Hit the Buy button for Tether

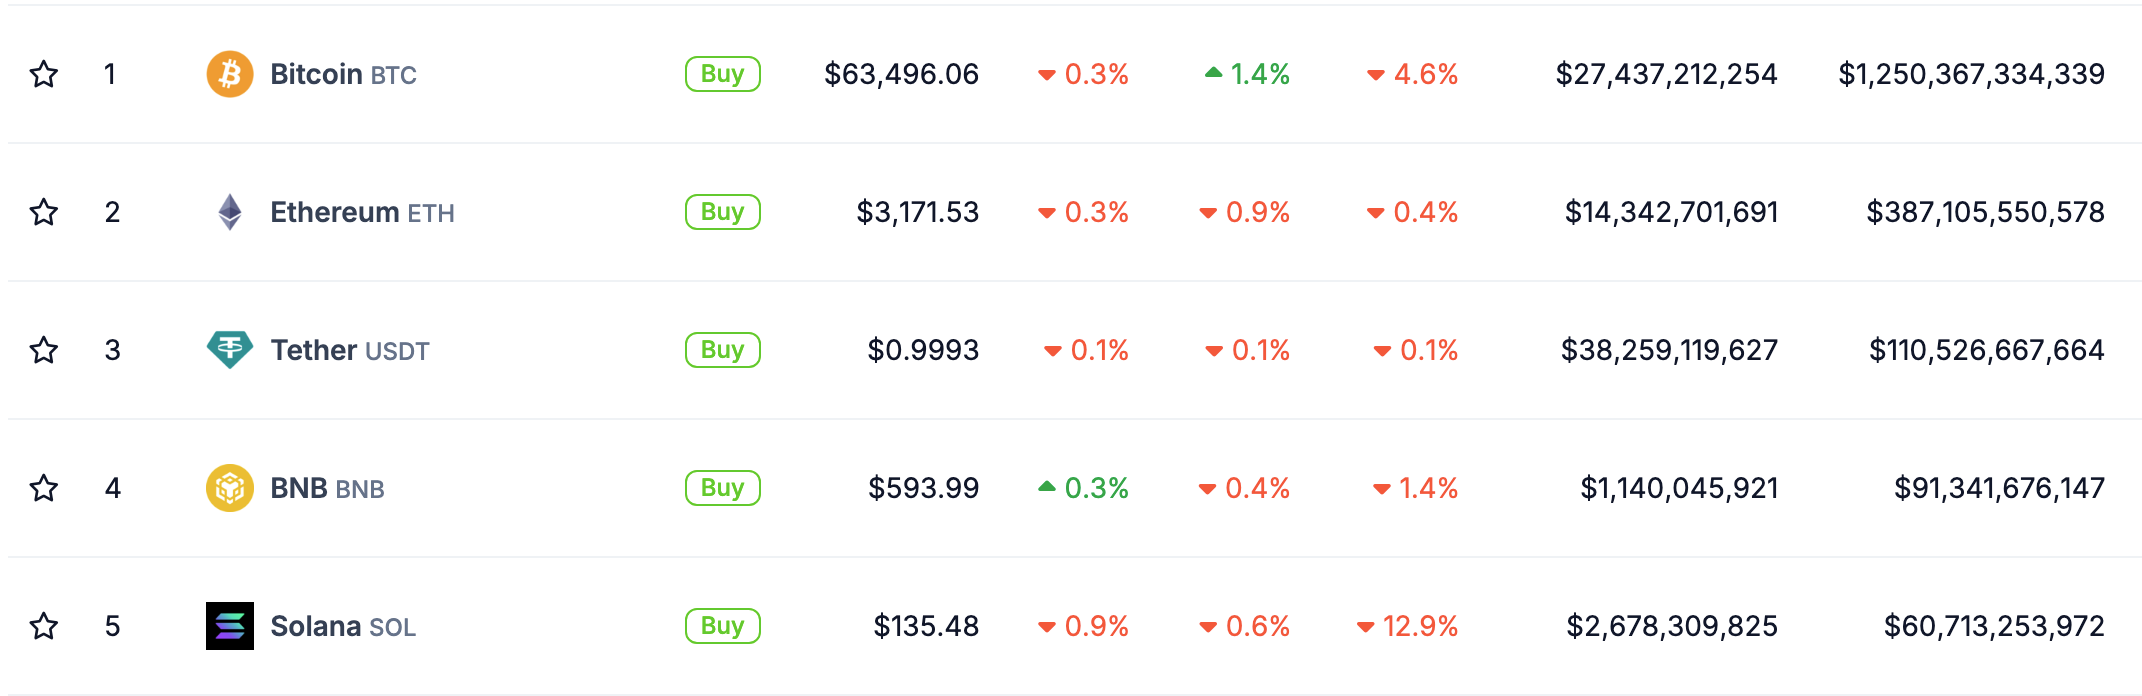[722, 350]
